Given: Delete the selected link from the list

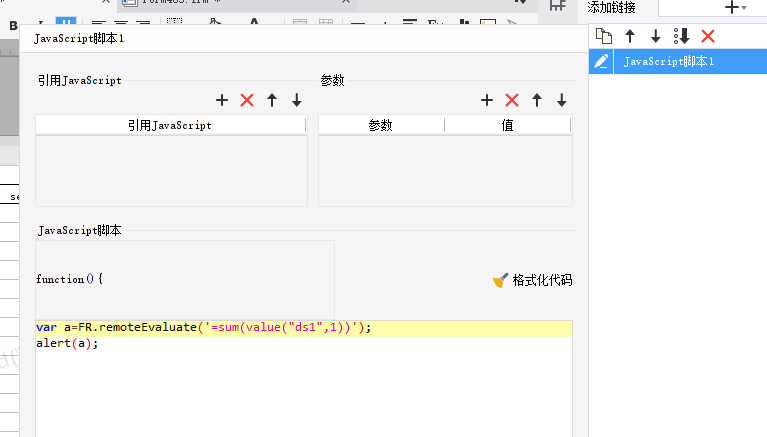Looking at the screenshot, I should (x=708, y=36).
